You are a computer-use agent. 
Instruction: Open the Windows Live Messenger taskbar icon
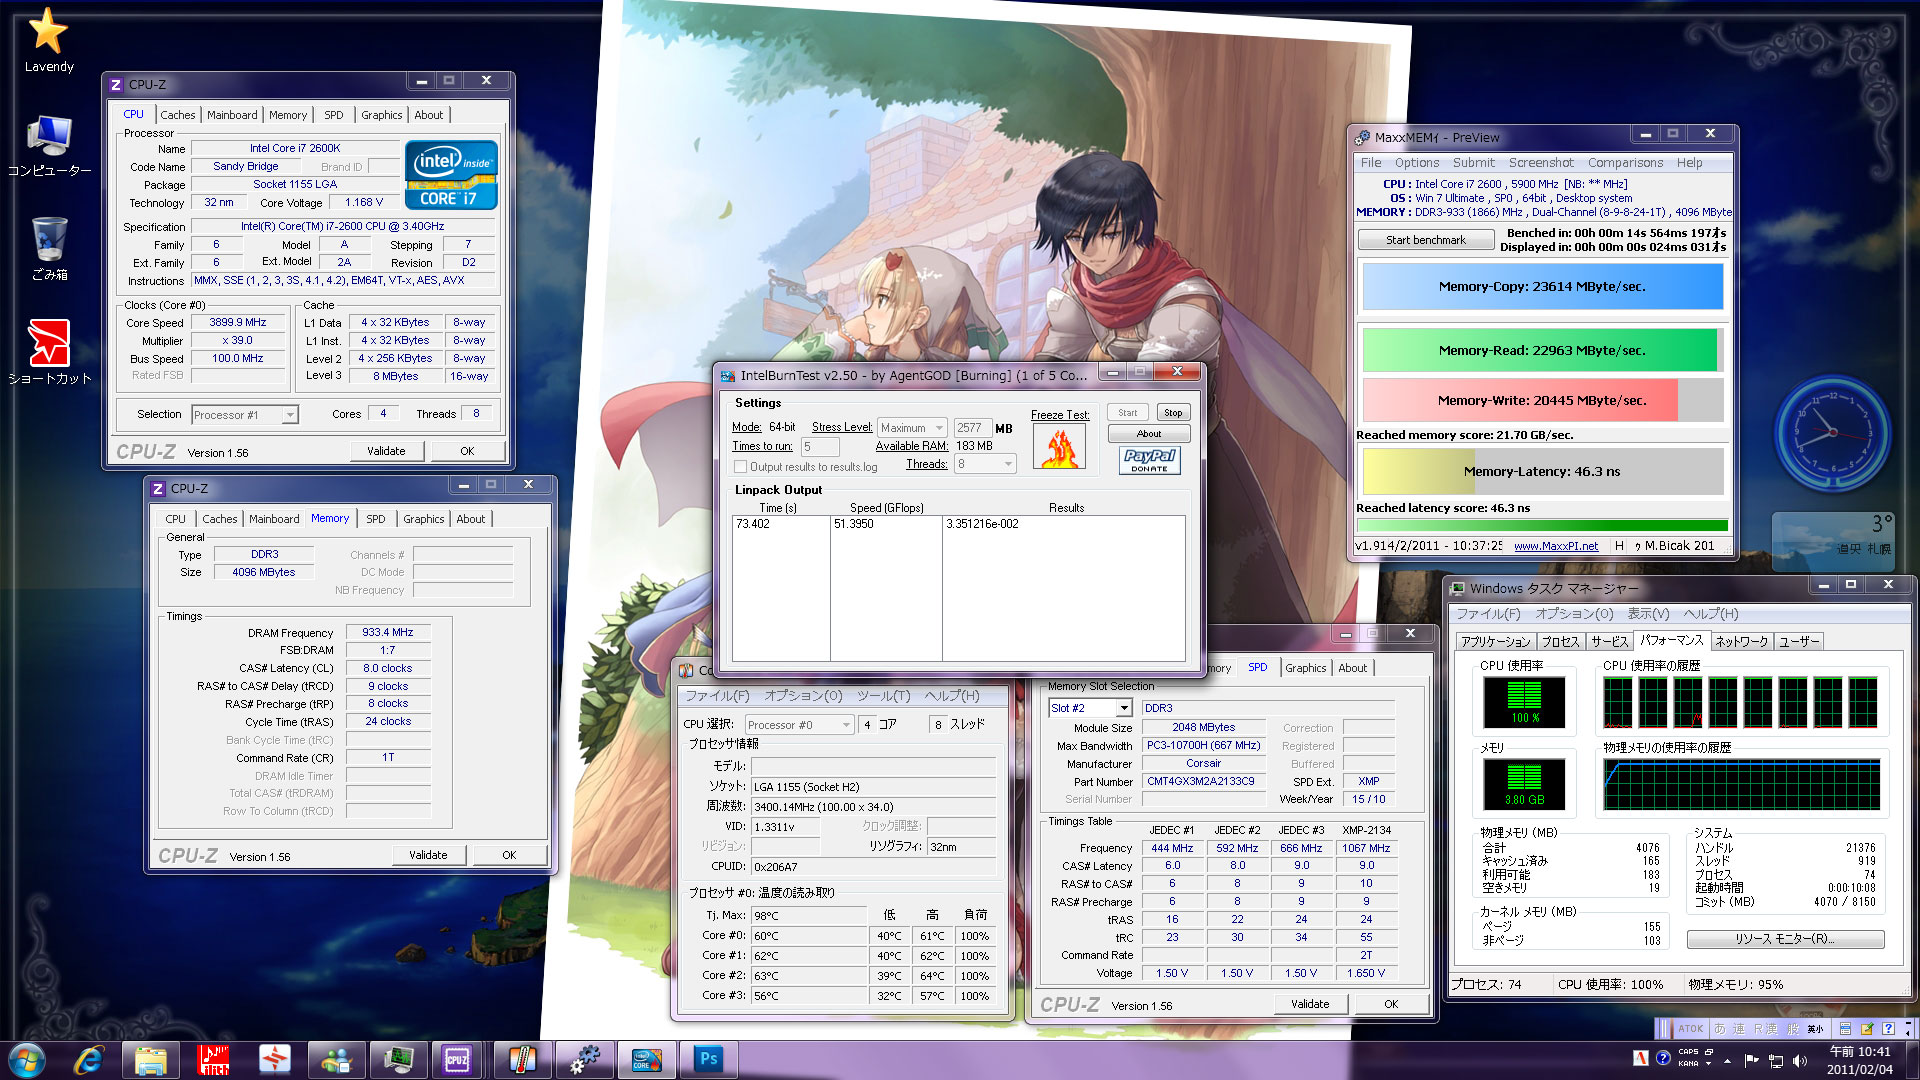click(x=337, y=1059)
